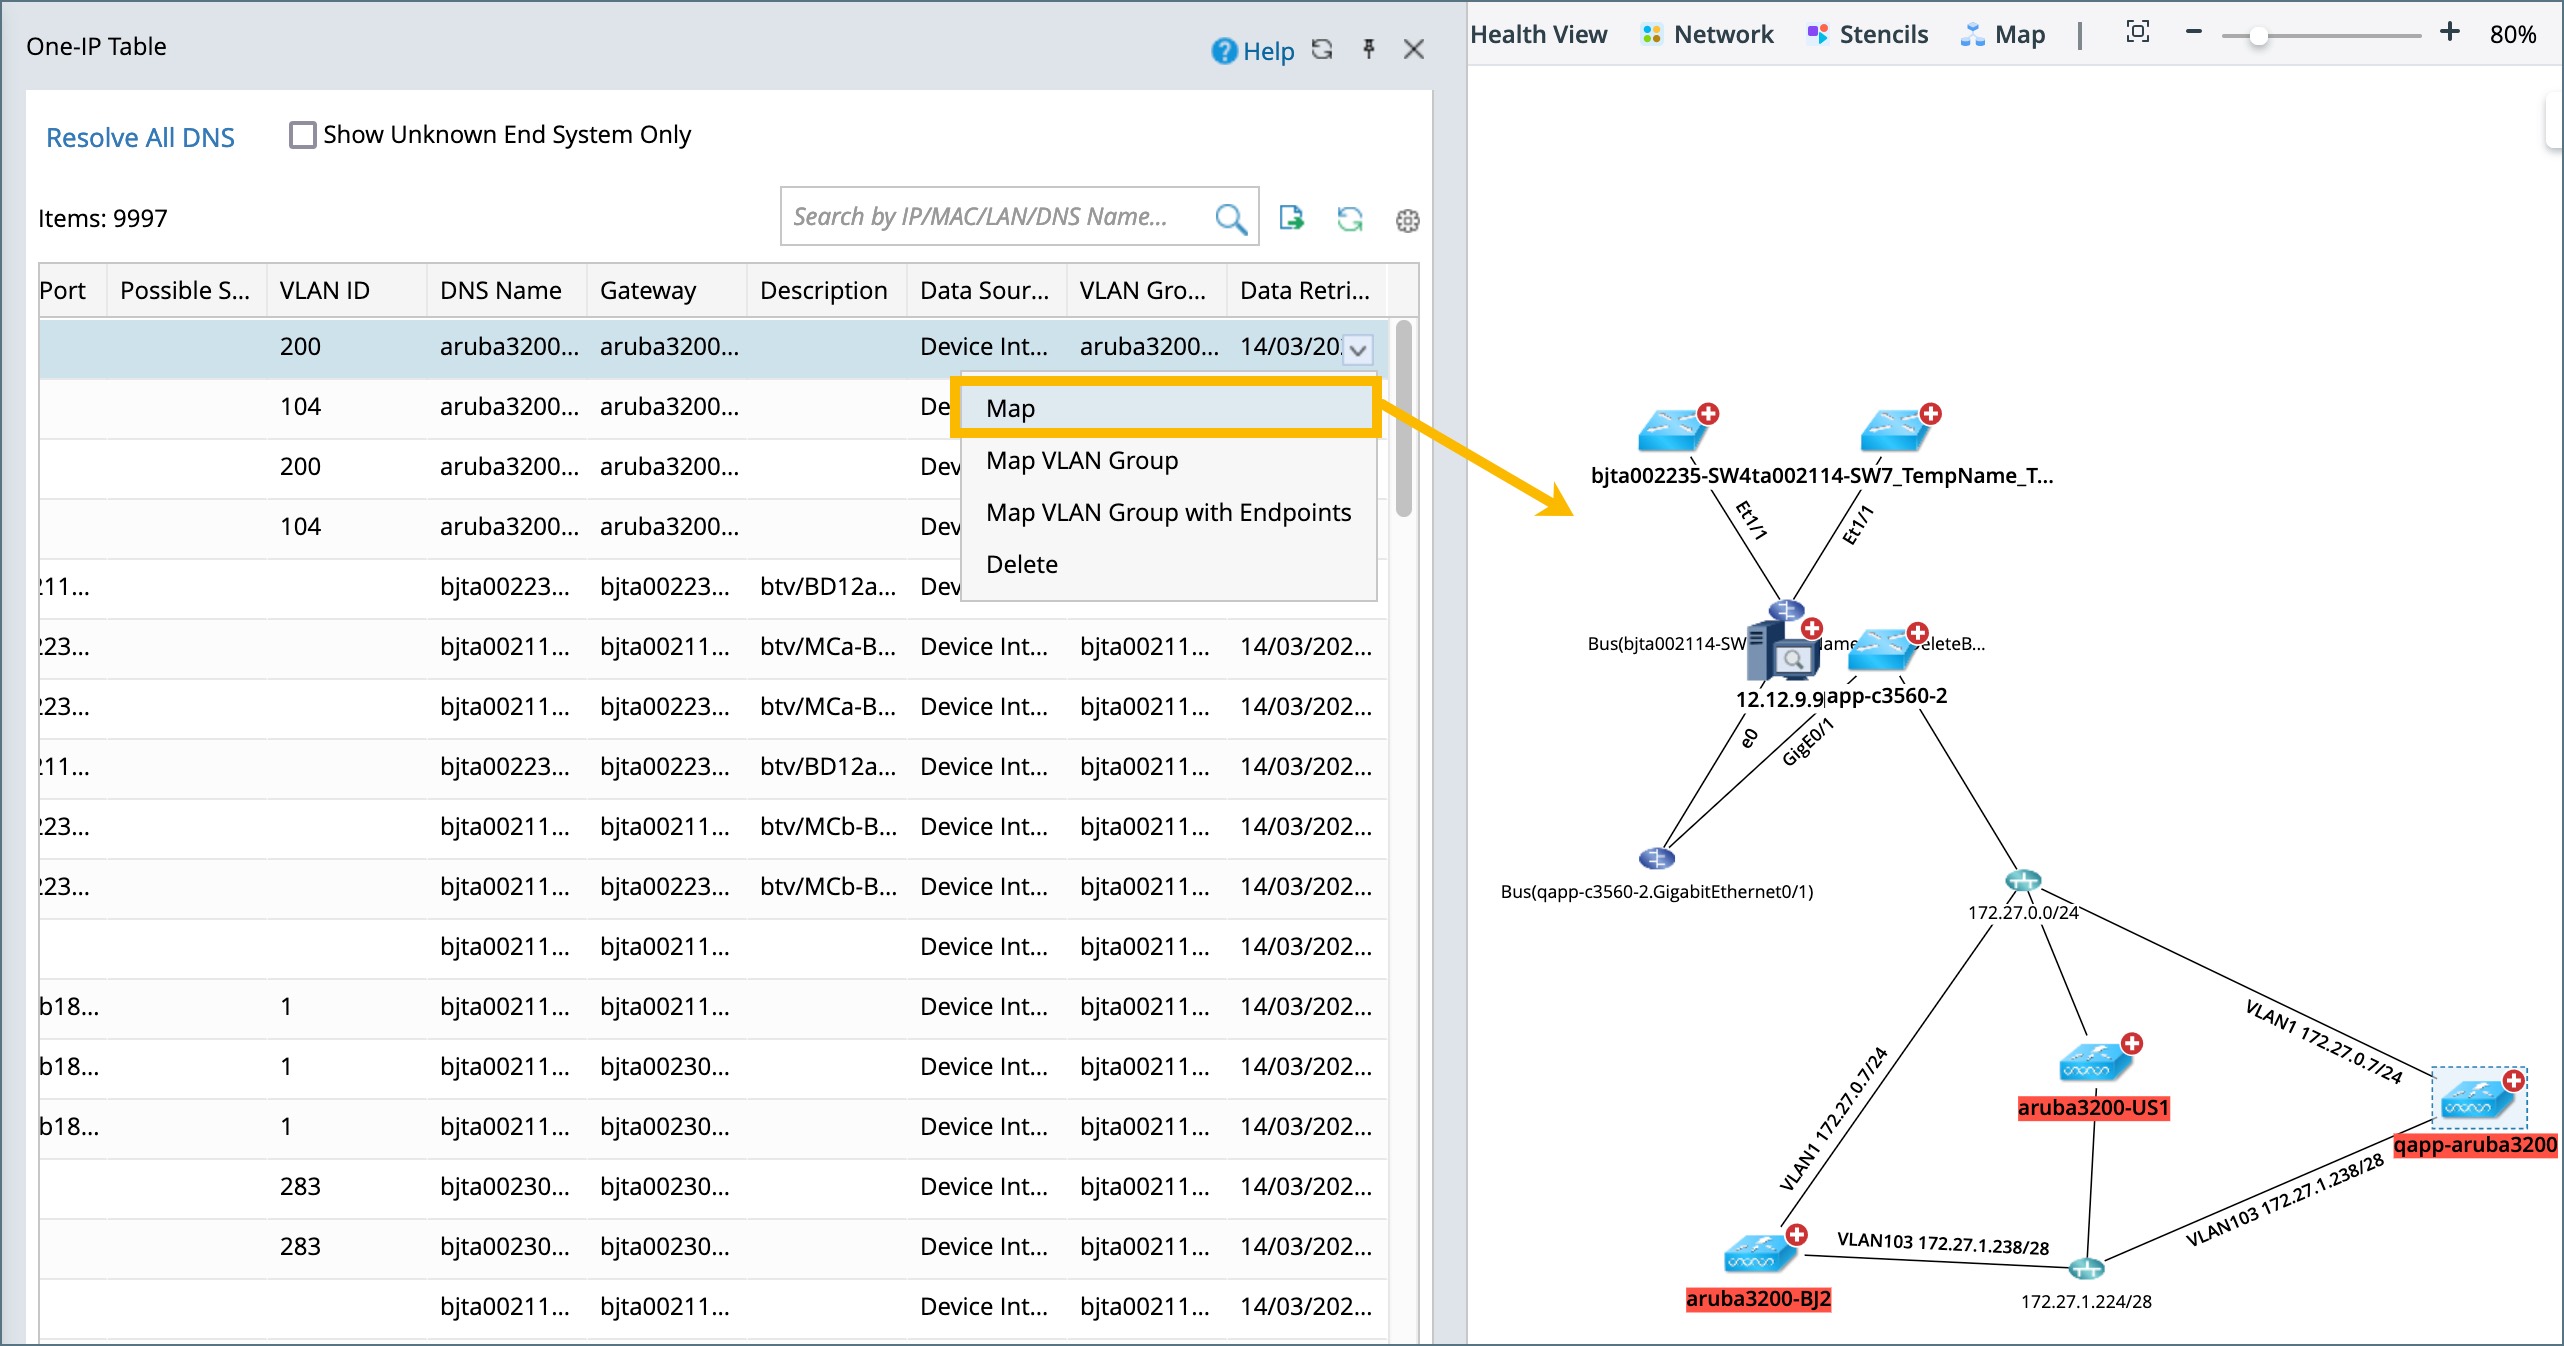
Task: Export the One-IP table
Action: [x=1291, y=218]
